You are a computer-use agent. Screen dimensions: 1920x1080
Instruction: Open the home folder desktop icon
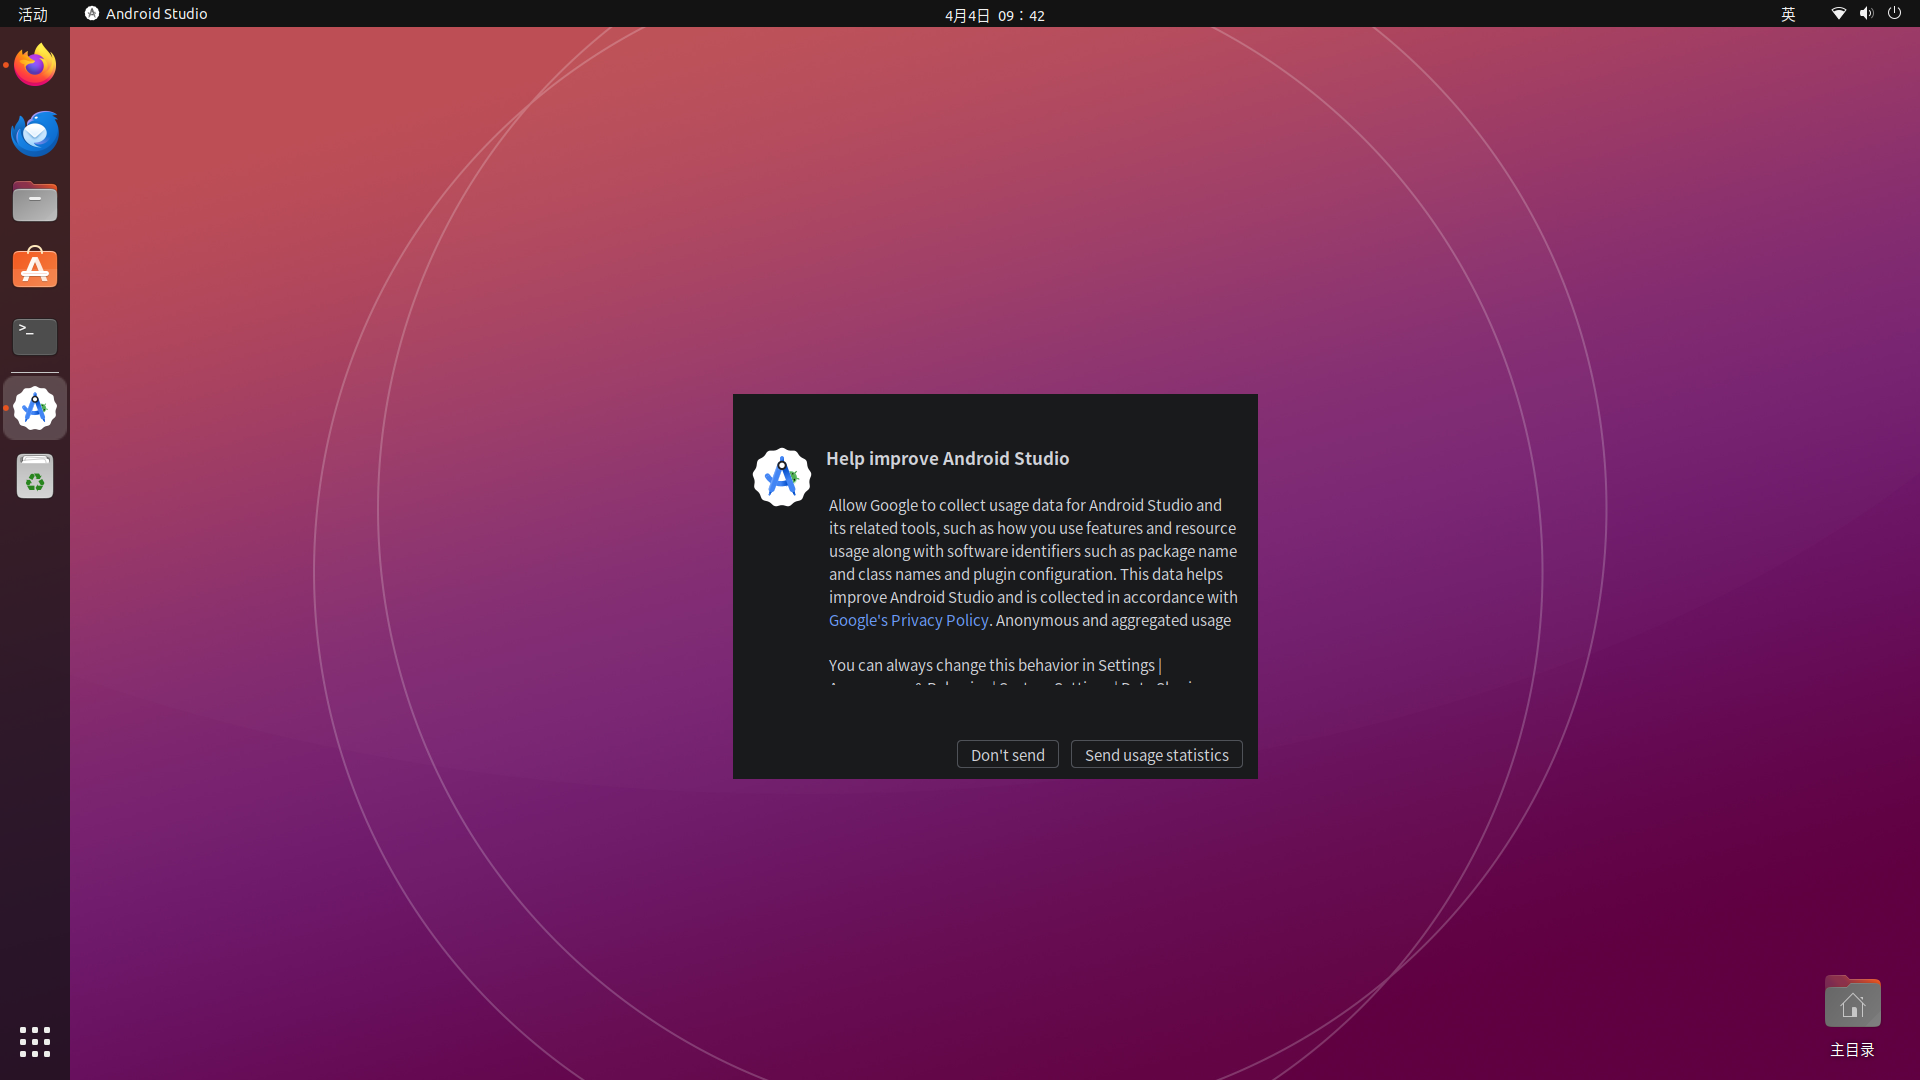(1852, 1004)
